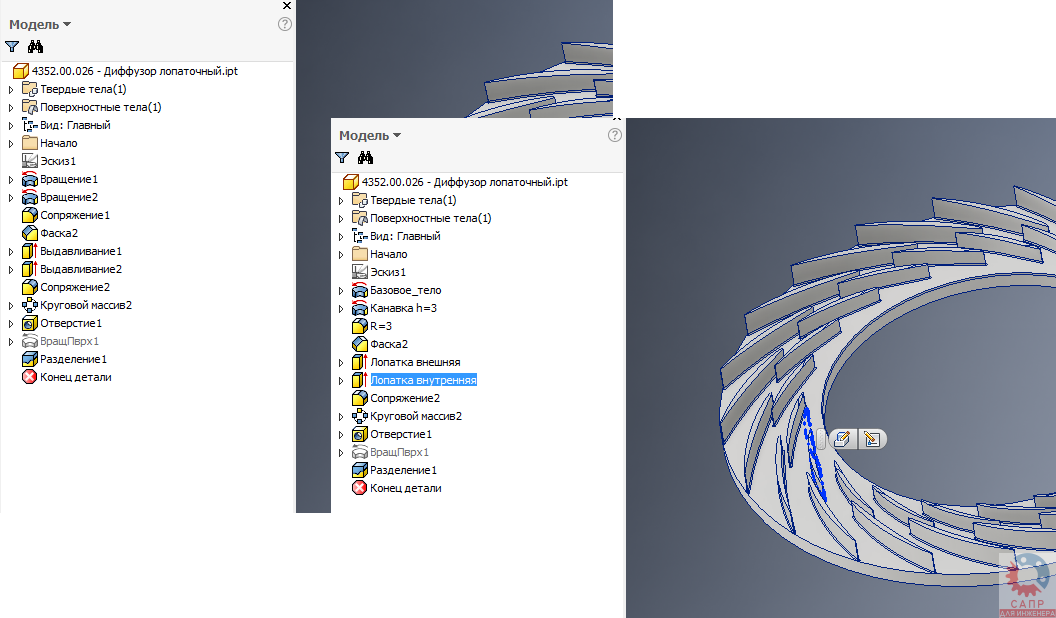Select Эскиз1 label in right tree

388,272
